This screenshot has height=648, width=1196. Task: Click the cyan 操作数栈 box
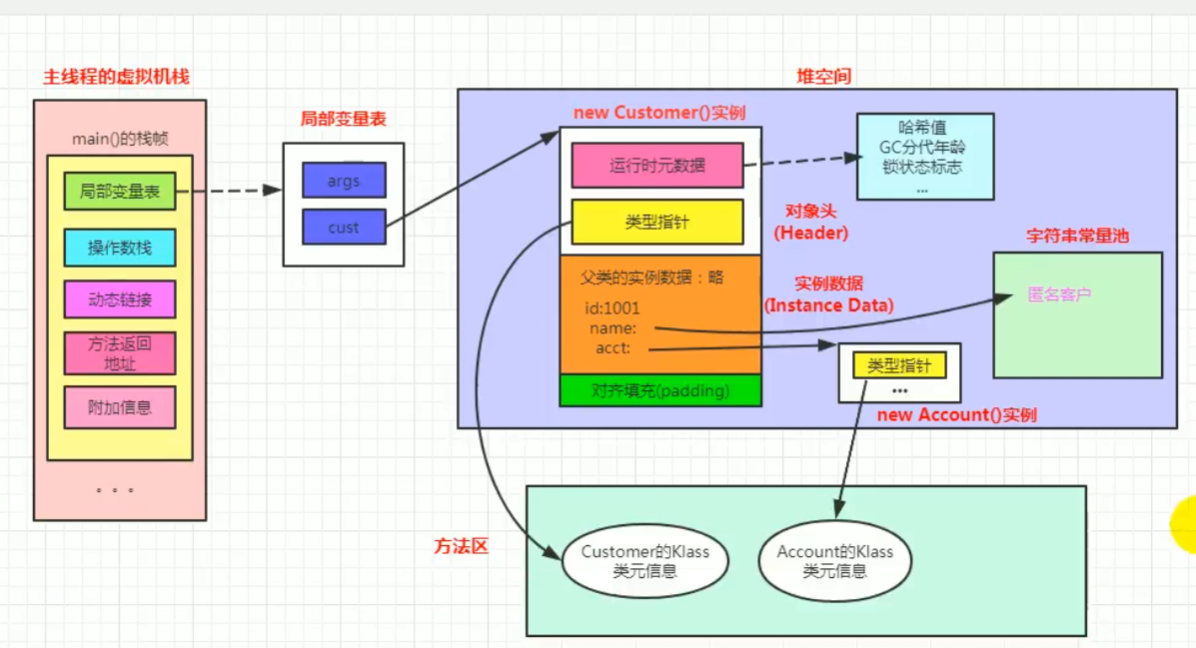coord(120,247)
